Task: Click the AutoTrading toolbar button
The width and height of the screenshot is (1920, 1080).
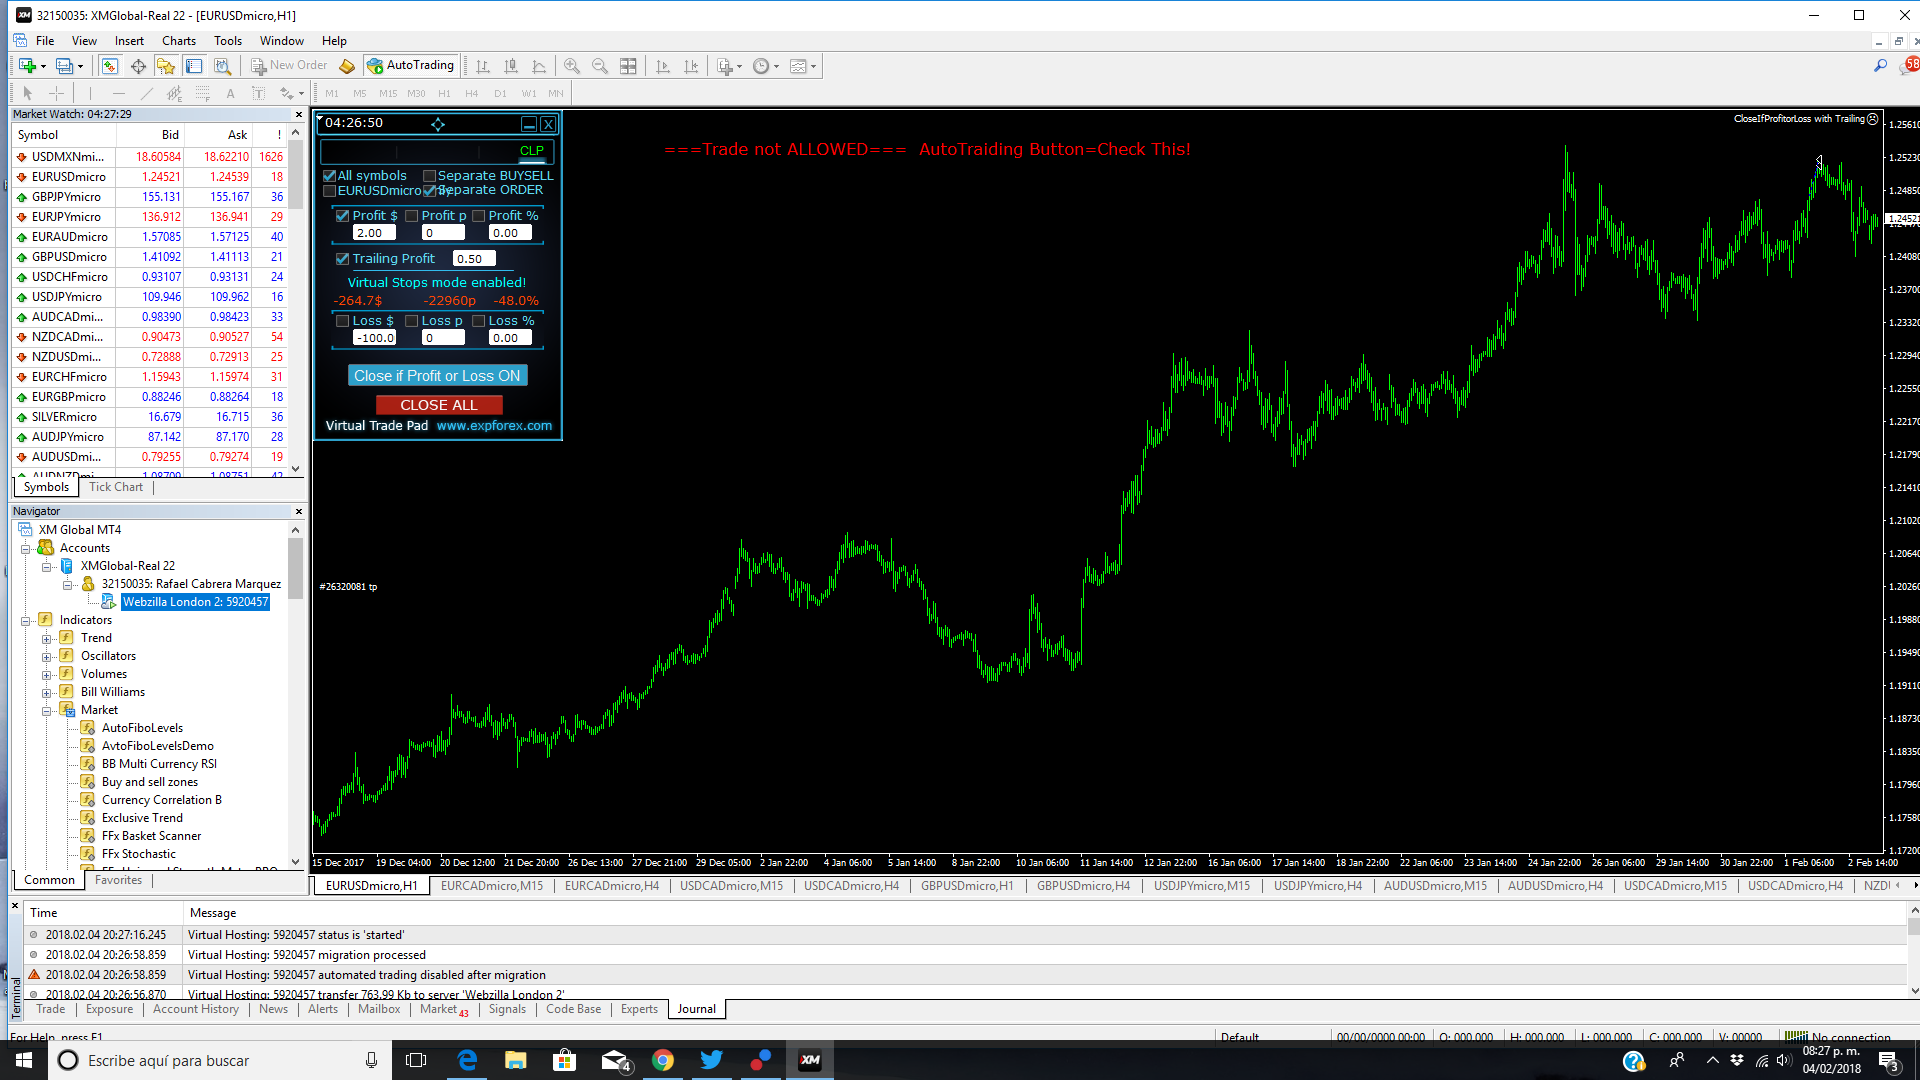Action: [x=411, y=66]
